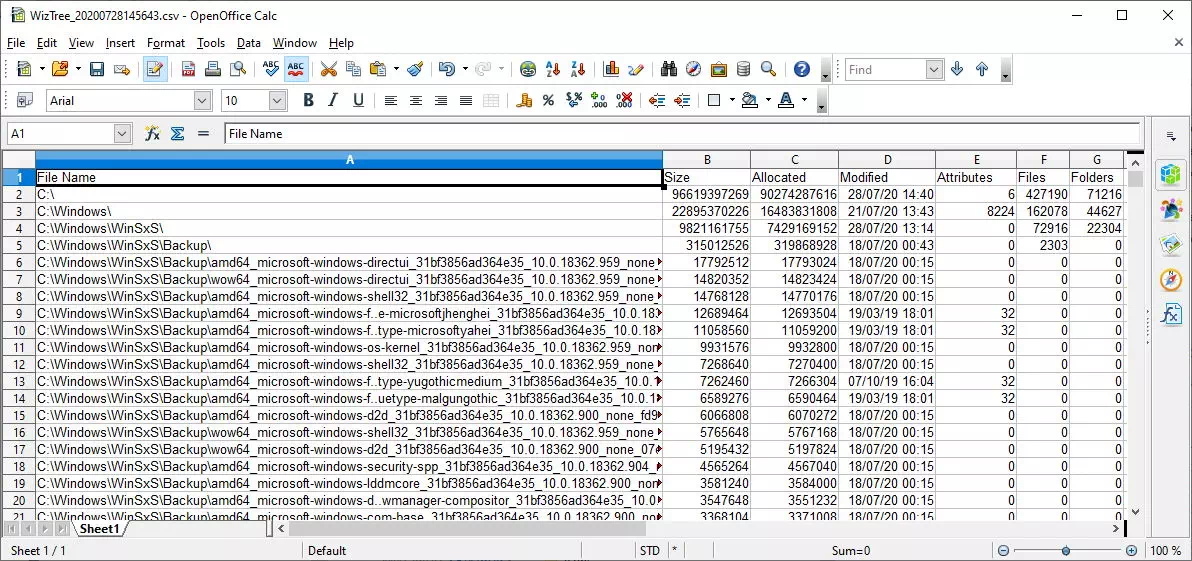The image size is (1192, 561).
Task: Select column B header
Action: point(706,160)
